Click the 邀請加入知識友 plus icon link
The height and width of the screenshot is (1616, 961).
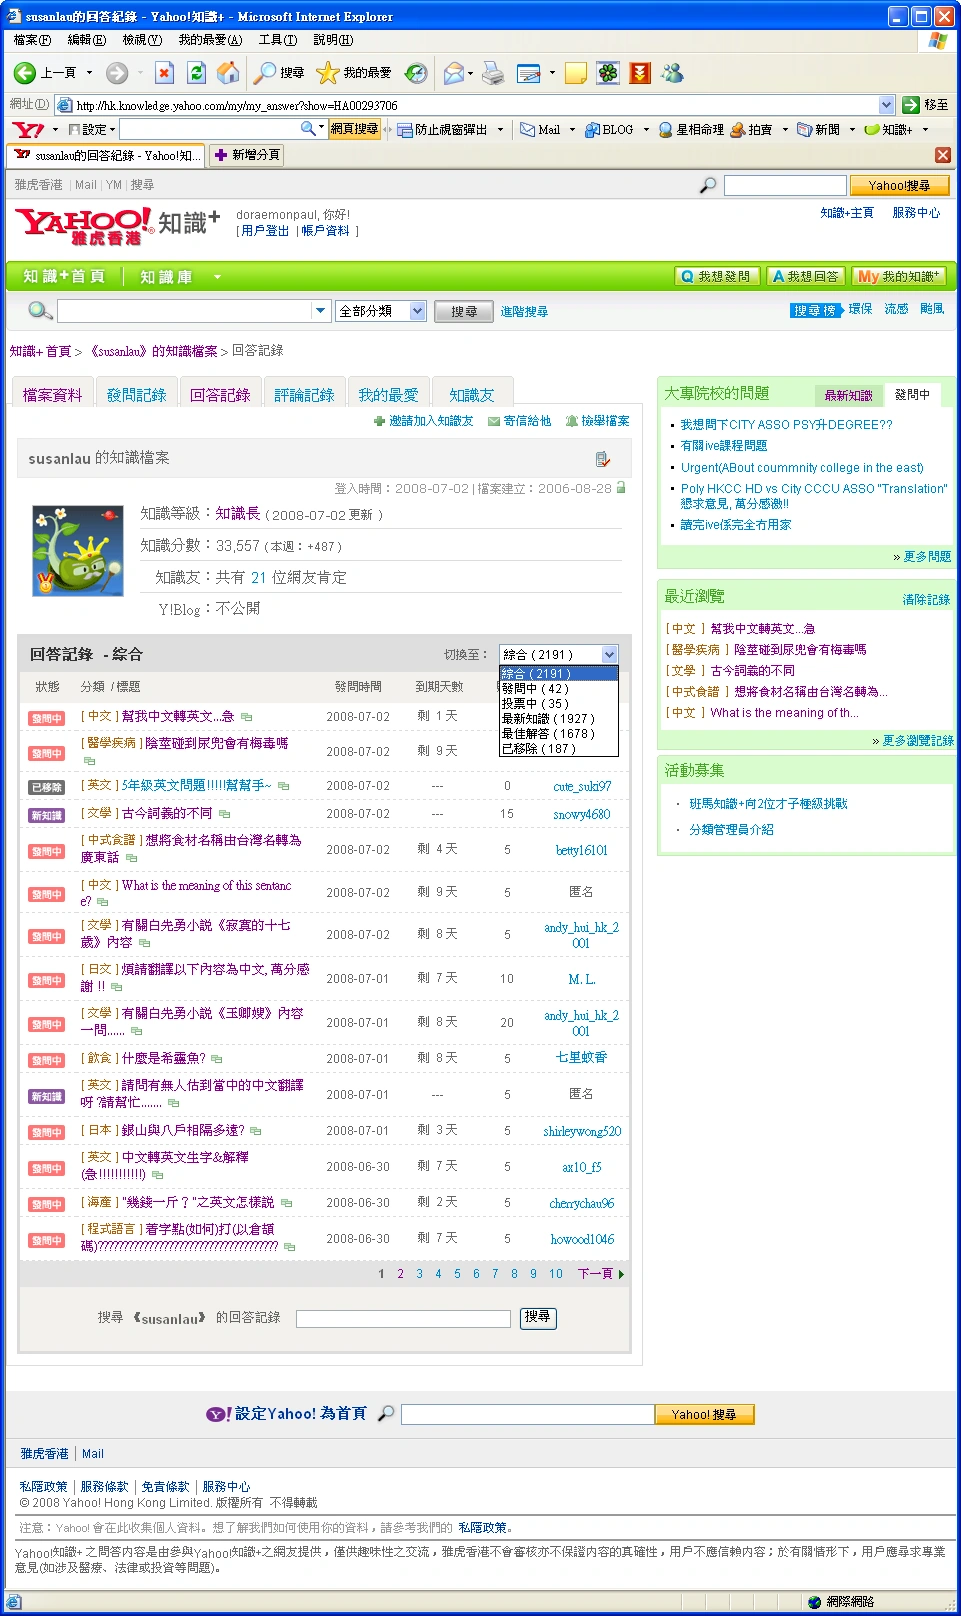click(x=424, y=421)
